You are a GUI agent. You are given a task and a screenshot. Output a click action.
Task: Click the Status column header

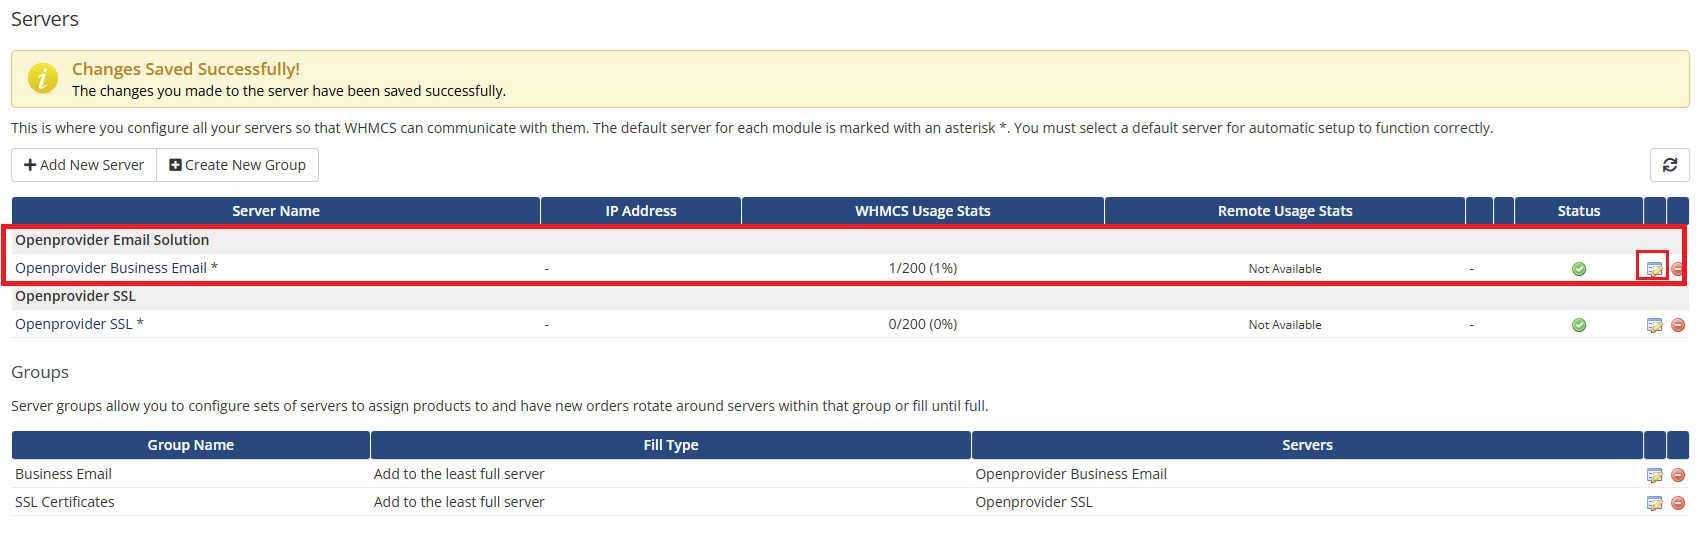[1579, 211]
